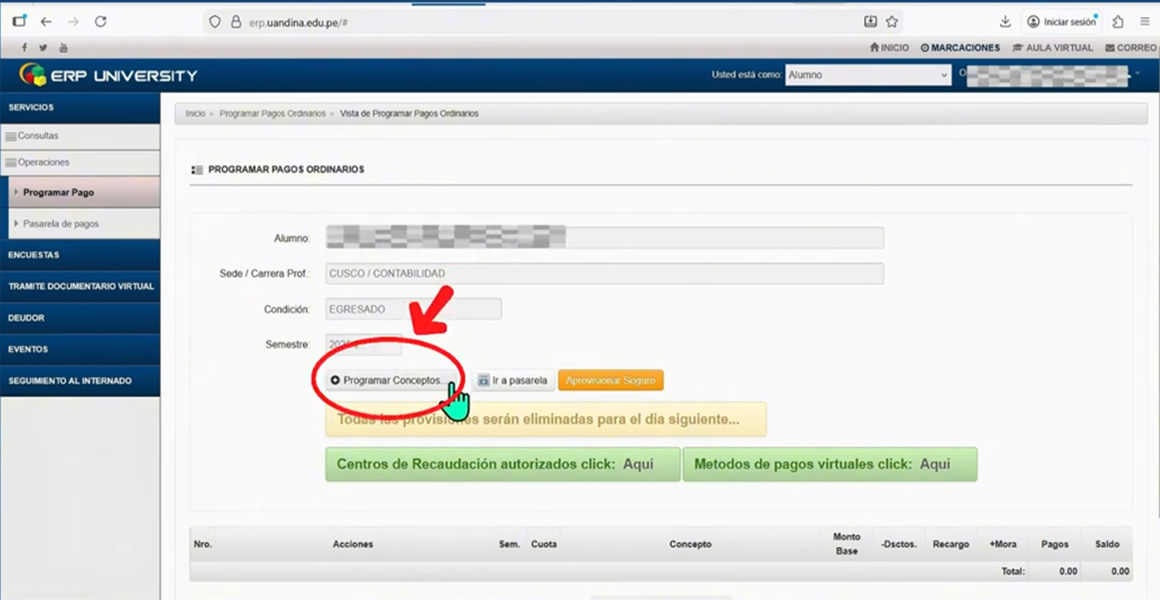Image resolution: width=1160 pixels, height=600 pixels.
Task: Open the 'Usted está como: Alumno' dropdown
Action: click(866, 74)
